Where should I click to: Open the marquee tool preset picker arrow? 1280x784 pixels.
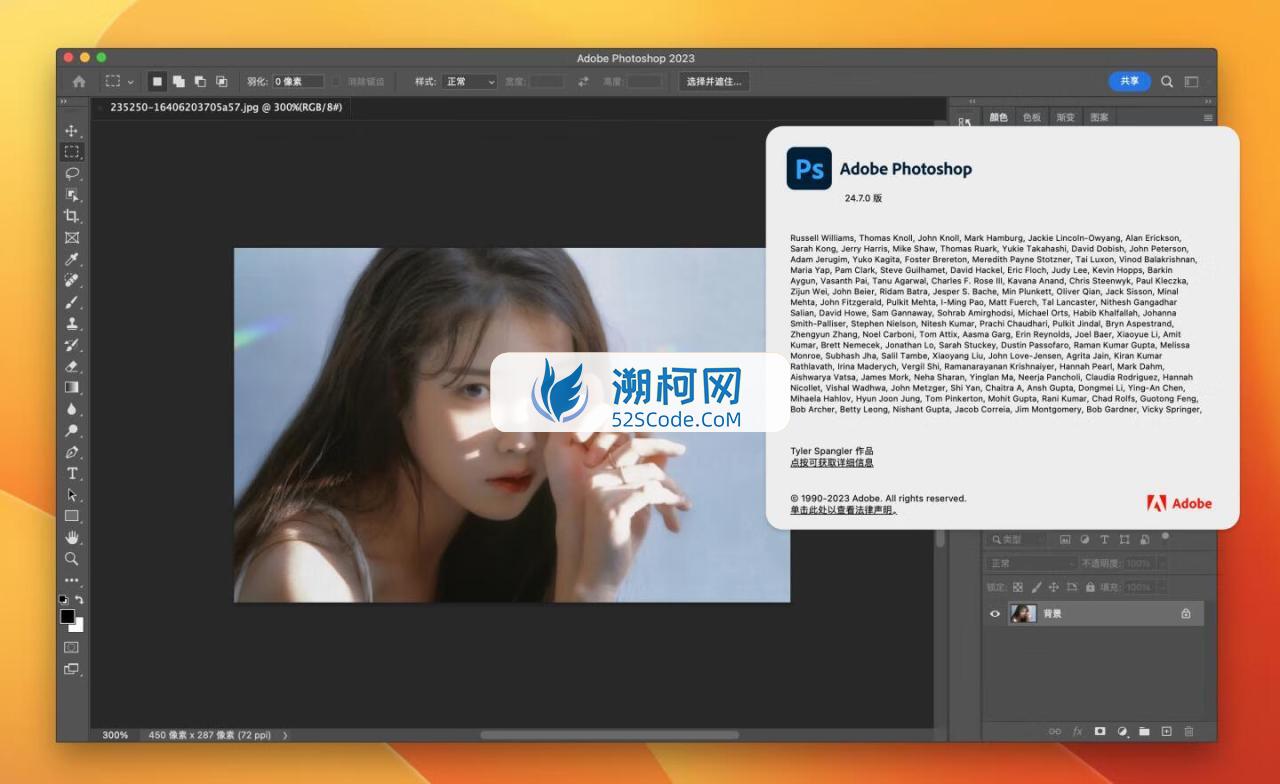coord(131,81)
